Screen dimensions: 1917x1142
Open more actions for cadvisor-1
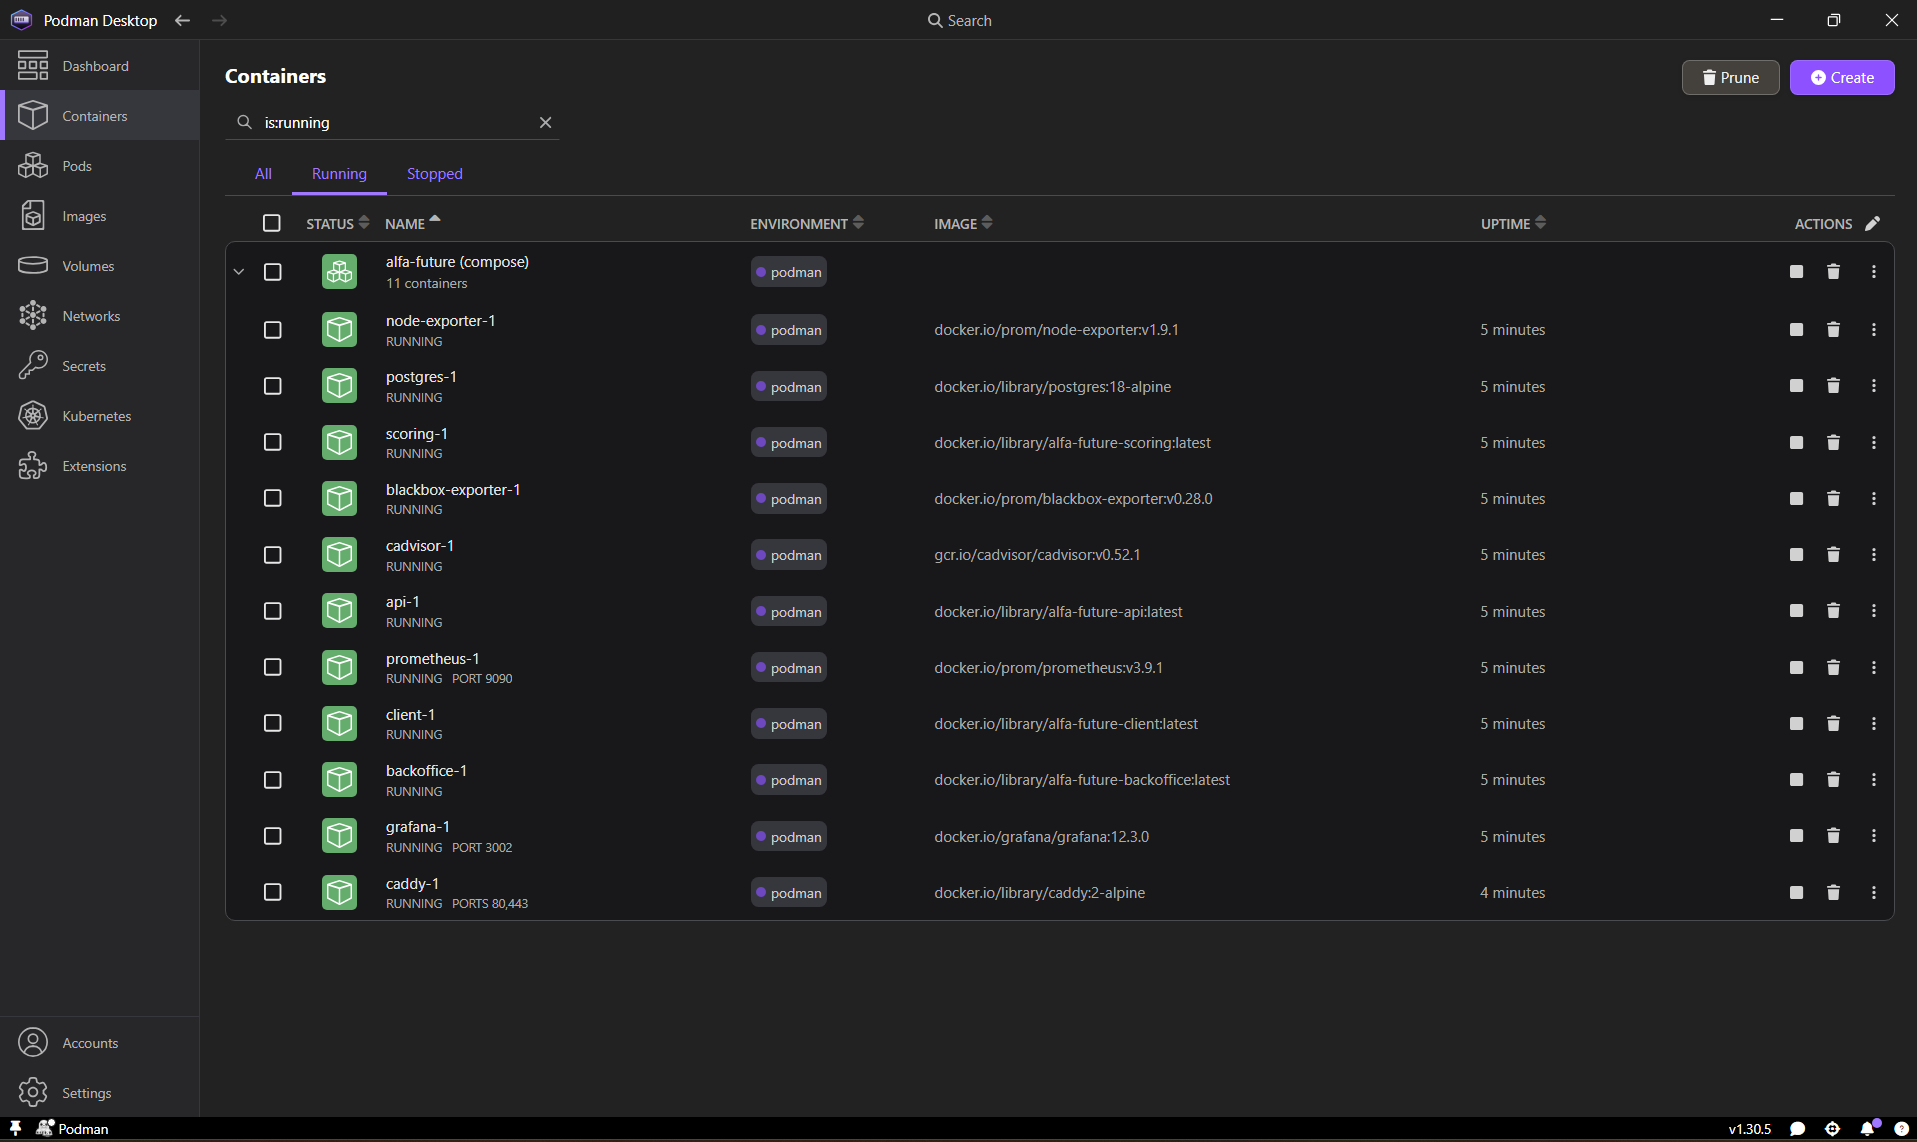(x=1873, y=555)
